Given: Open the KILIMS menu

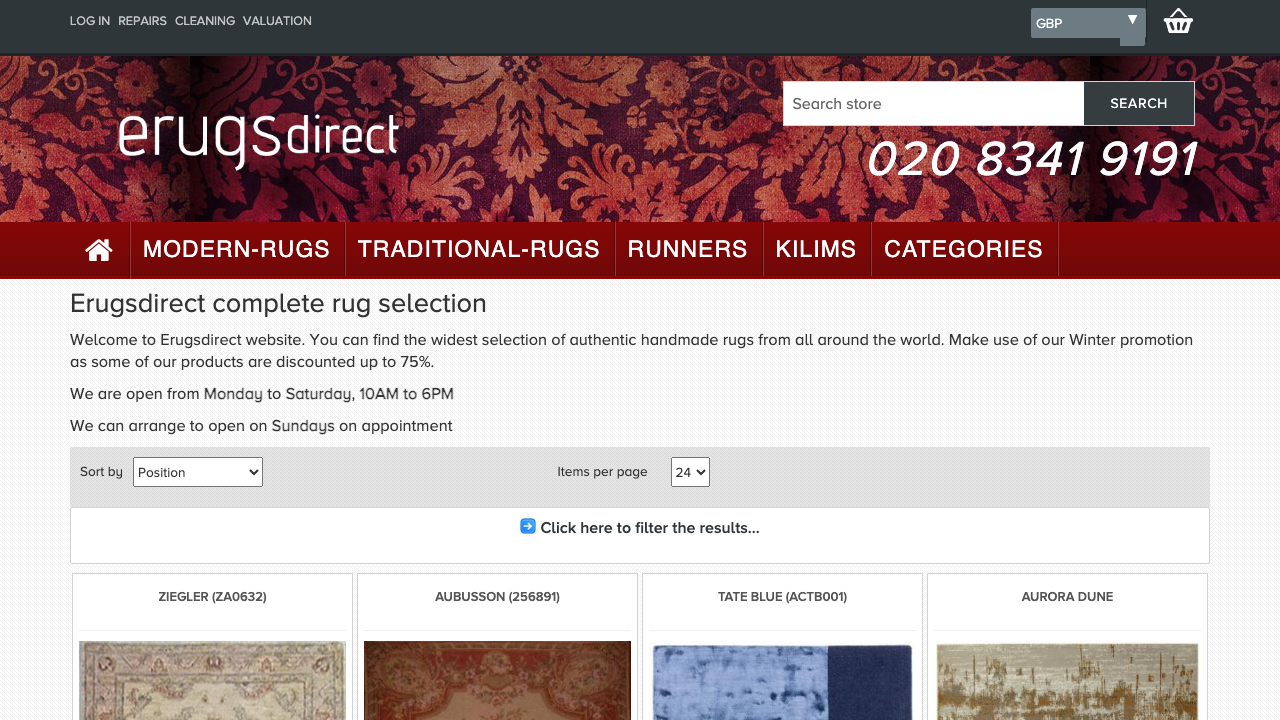Looking at the screenshot, I should (817, 249).
